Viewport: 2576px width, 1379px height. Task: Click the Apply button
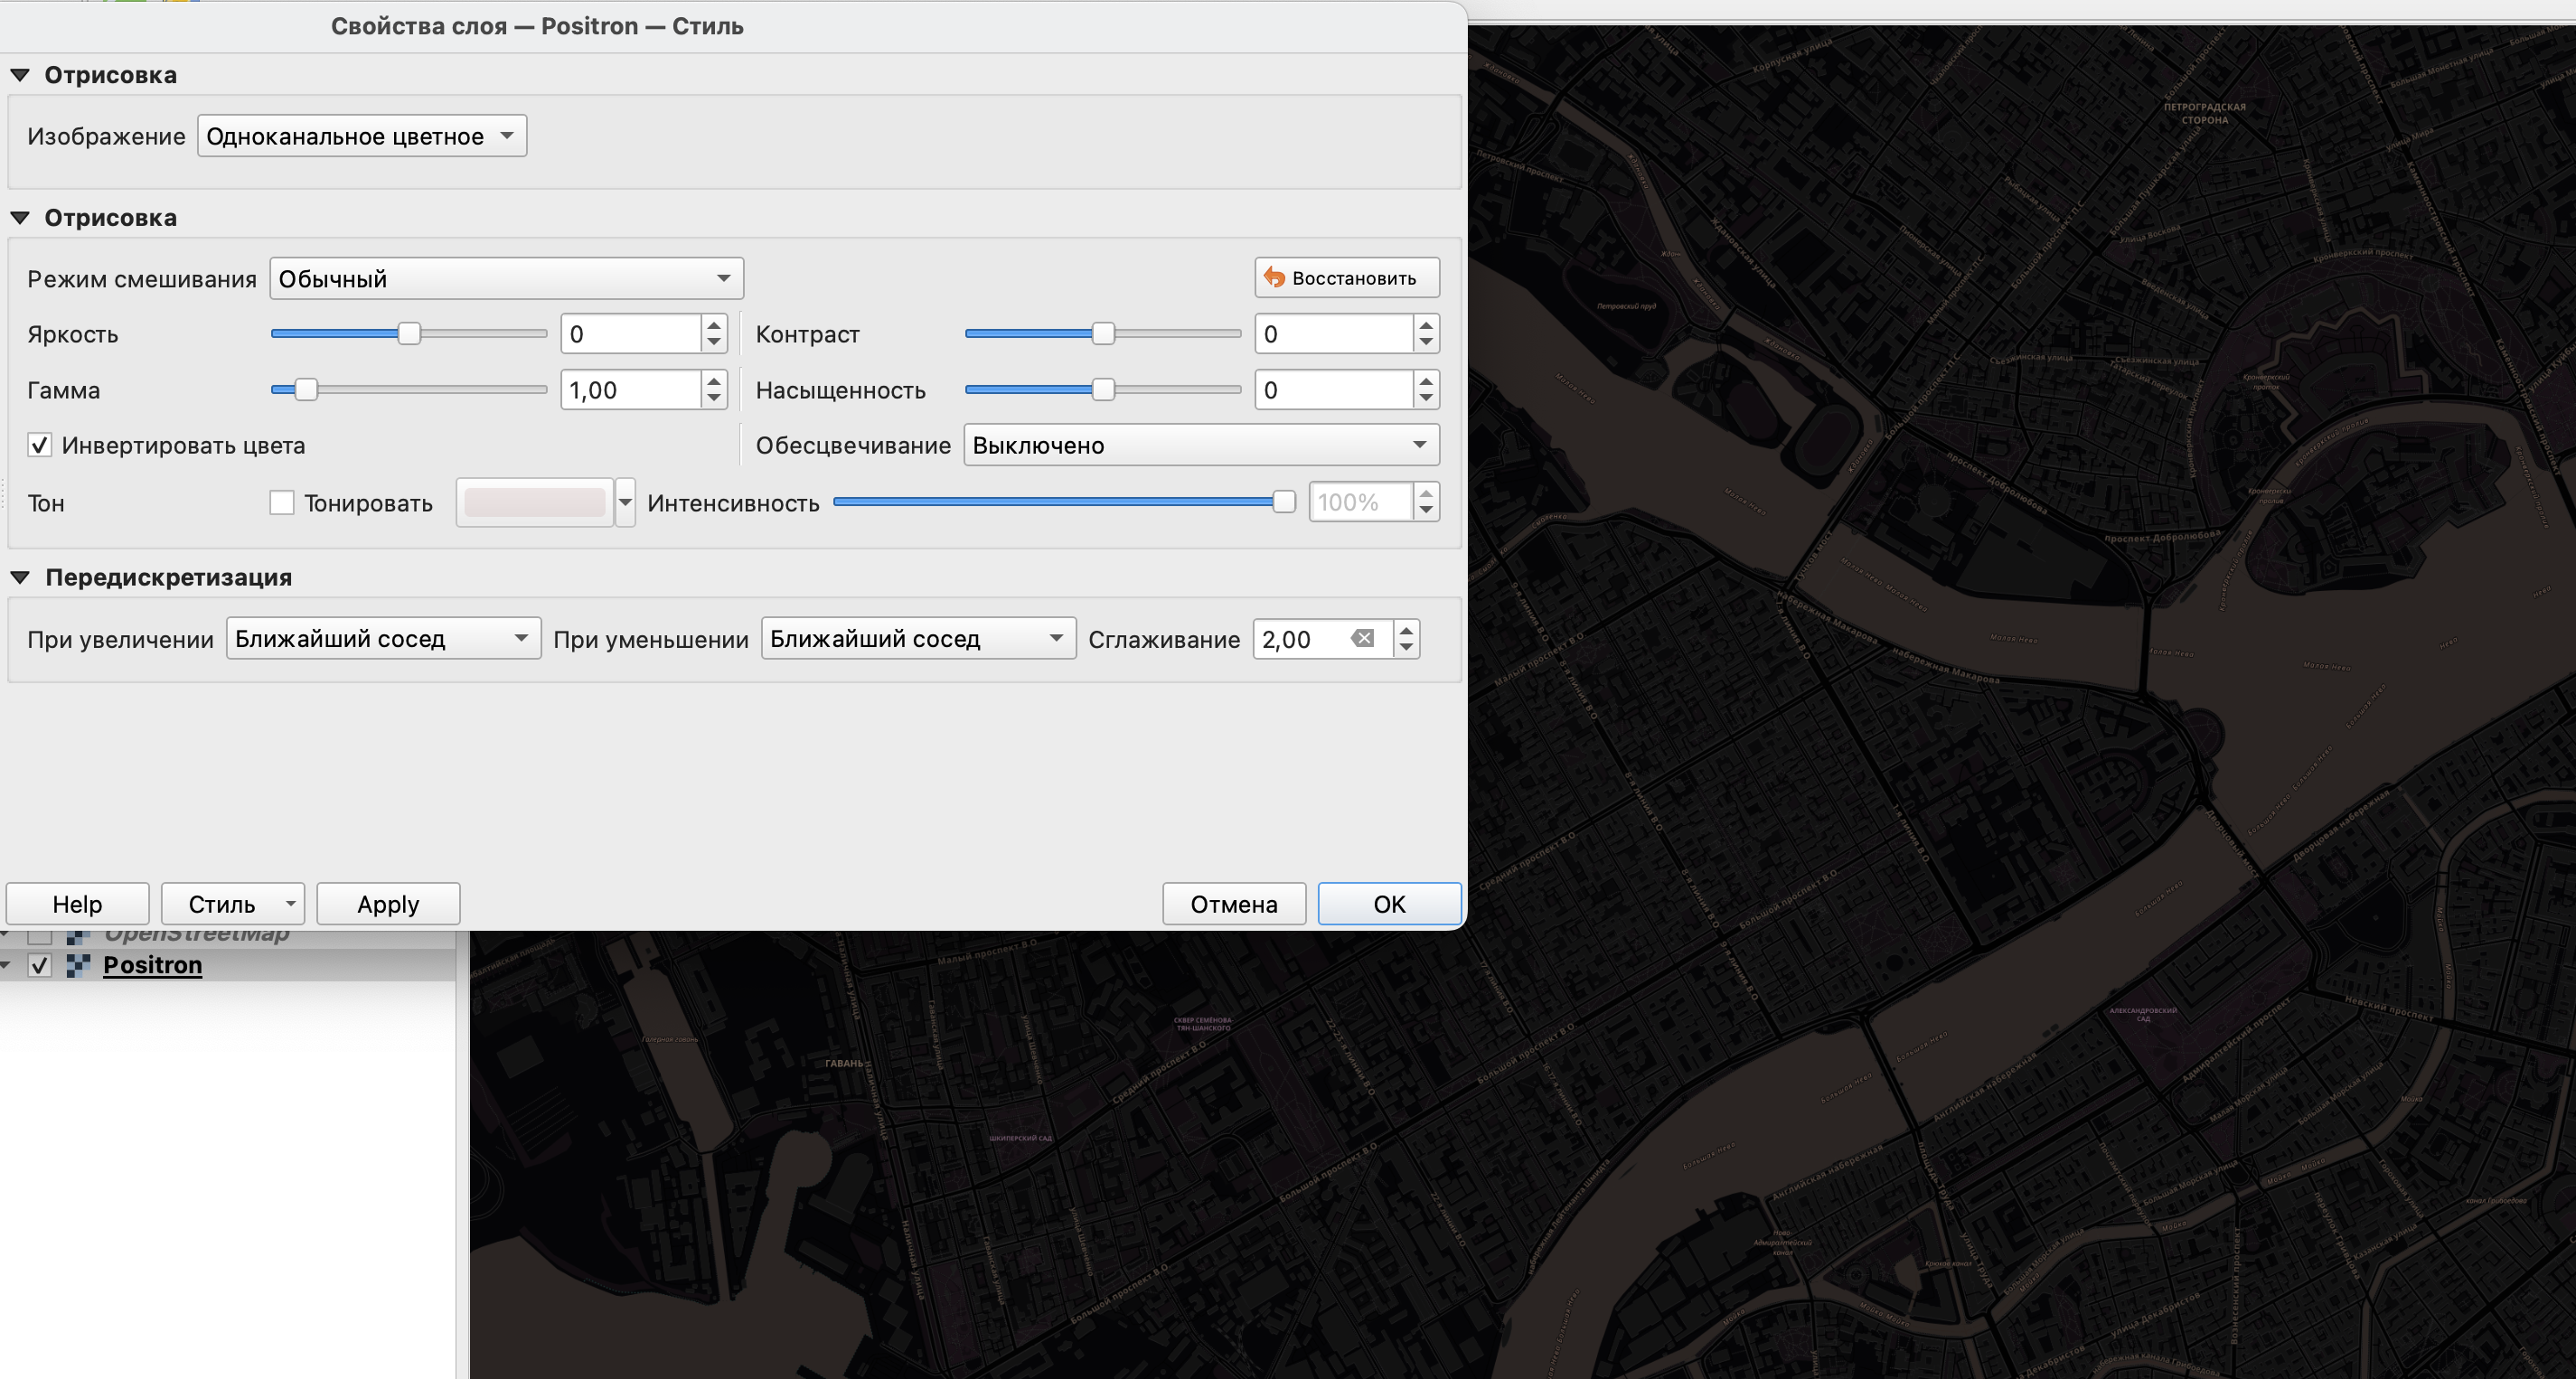point(388,904)
